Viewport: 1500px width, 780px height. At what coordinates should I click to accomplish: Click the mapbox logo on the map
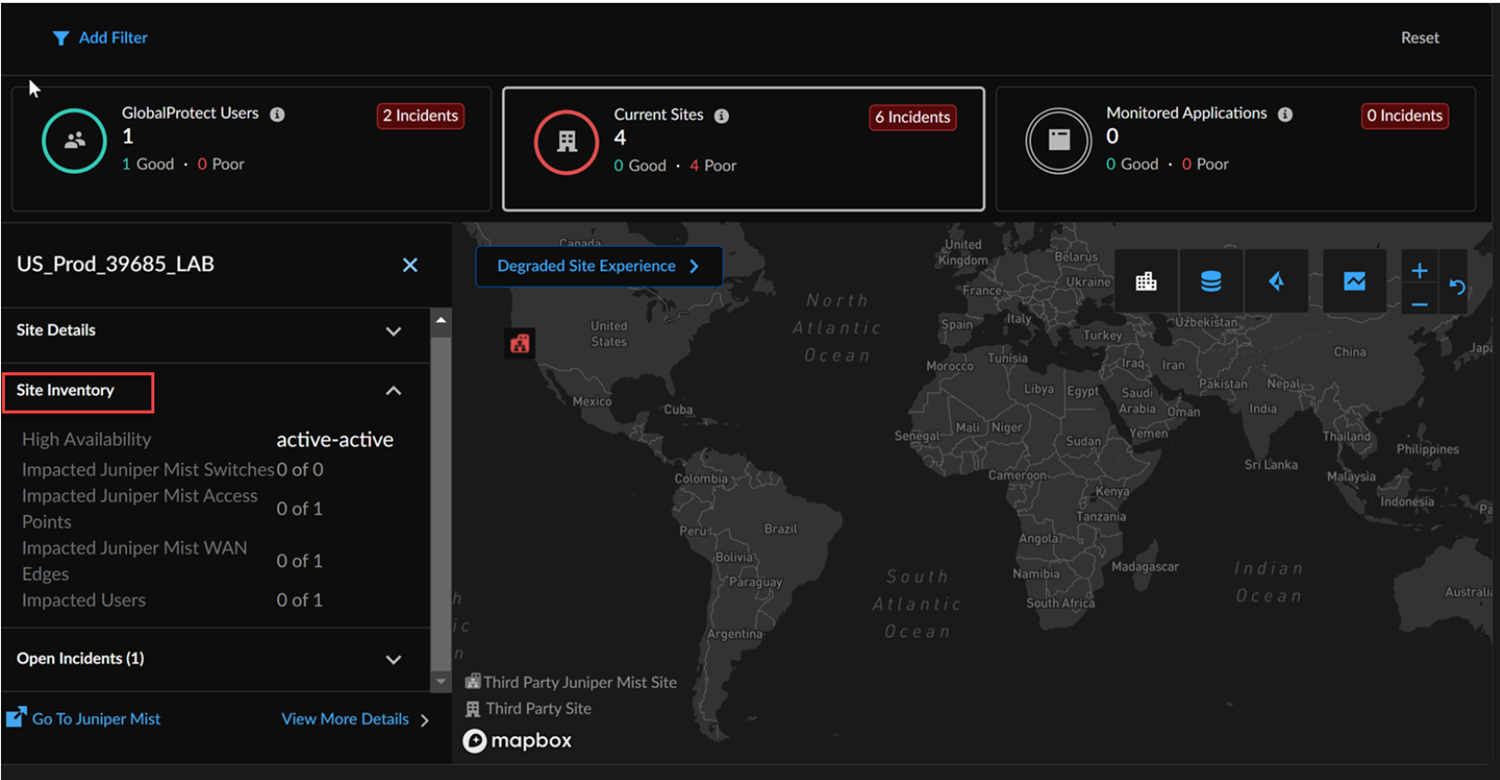click(517, 741)
